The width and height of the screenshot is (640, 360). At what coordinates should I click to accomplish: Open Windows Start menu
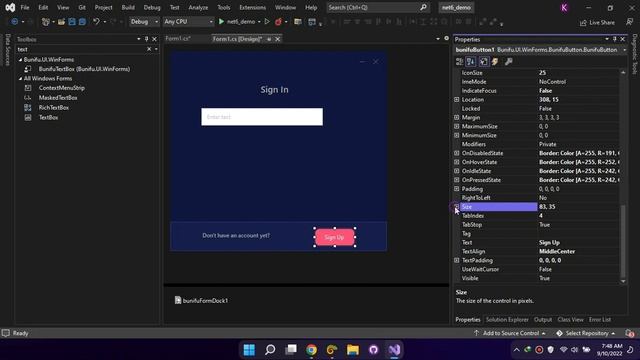(249, 350)
